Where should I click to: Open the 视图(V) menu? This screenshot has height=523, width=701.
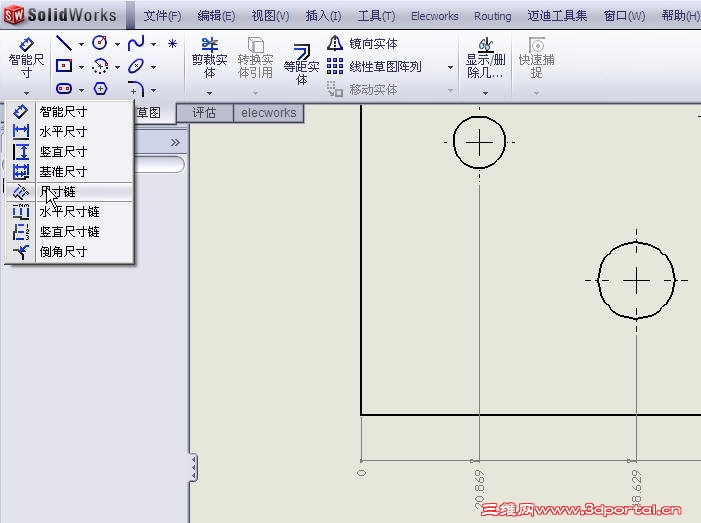pos(270,16)
